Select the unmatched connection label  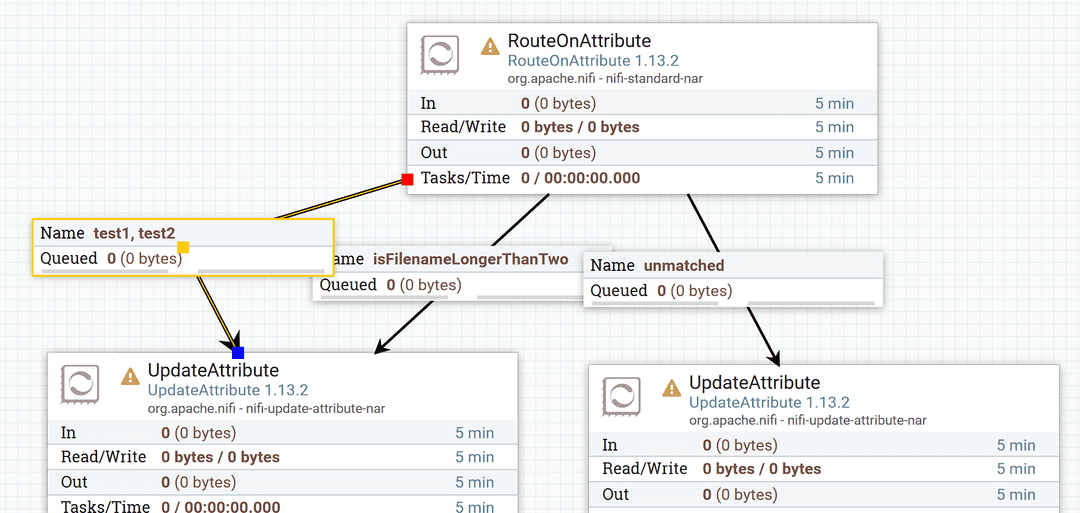click(x=734, y=279)
